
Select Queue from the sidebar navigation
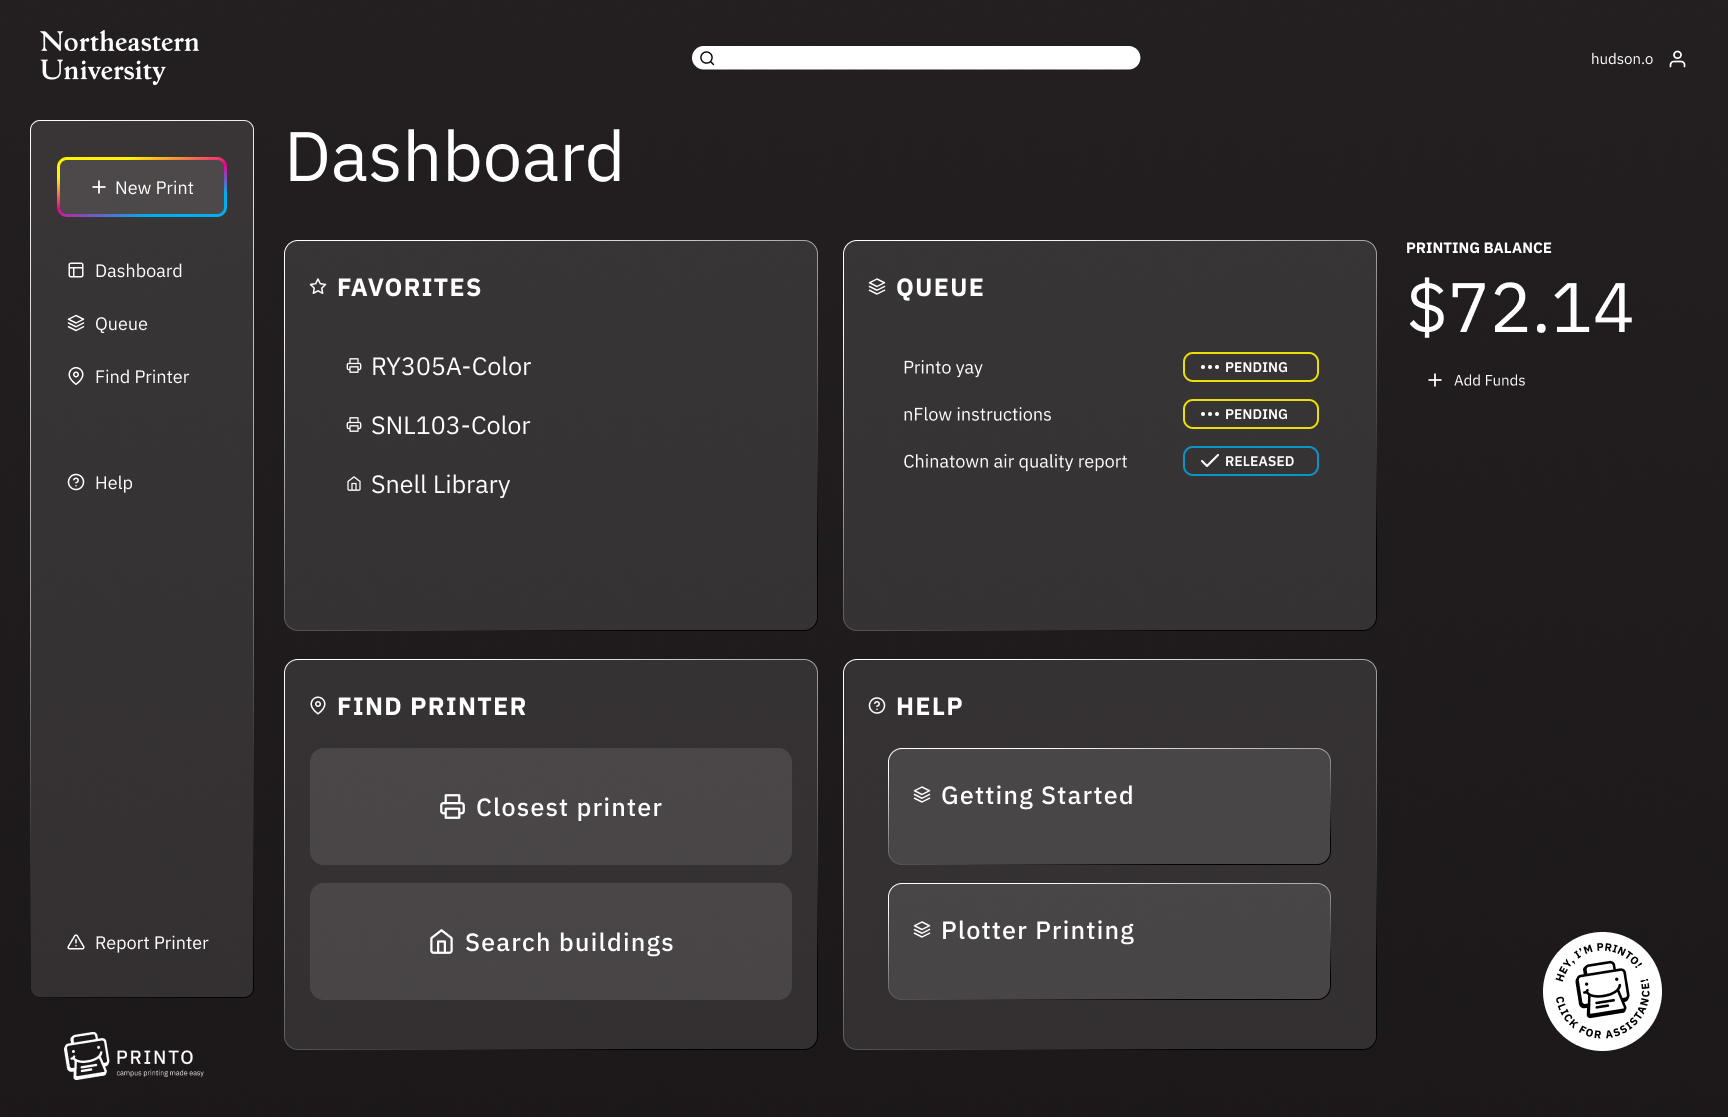(120, 323)
